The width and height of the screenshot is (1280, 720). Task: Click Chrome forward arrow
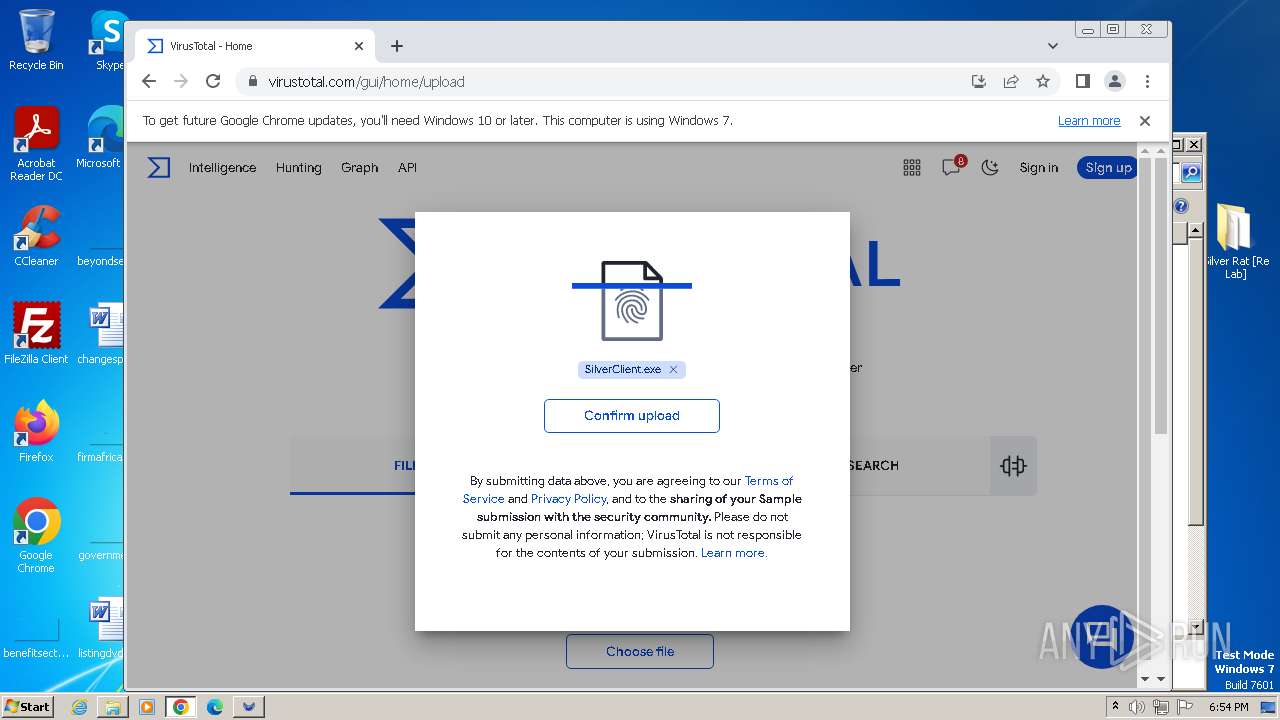[x=181, y=81]
